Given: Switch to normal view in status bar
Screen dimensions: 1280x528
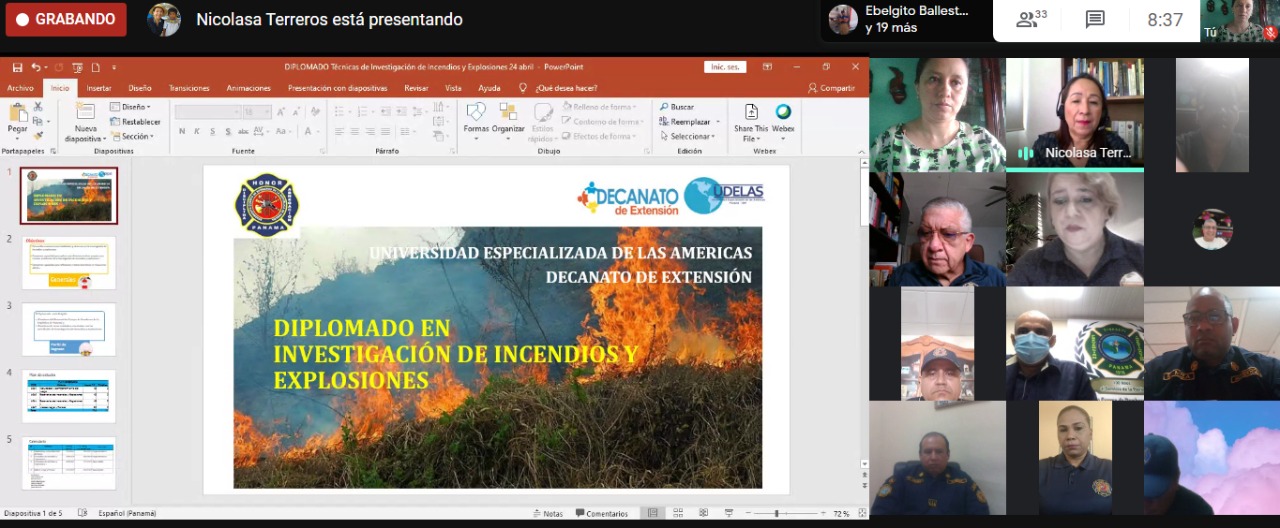Looking at the screenshot, I should coord(652,513).
